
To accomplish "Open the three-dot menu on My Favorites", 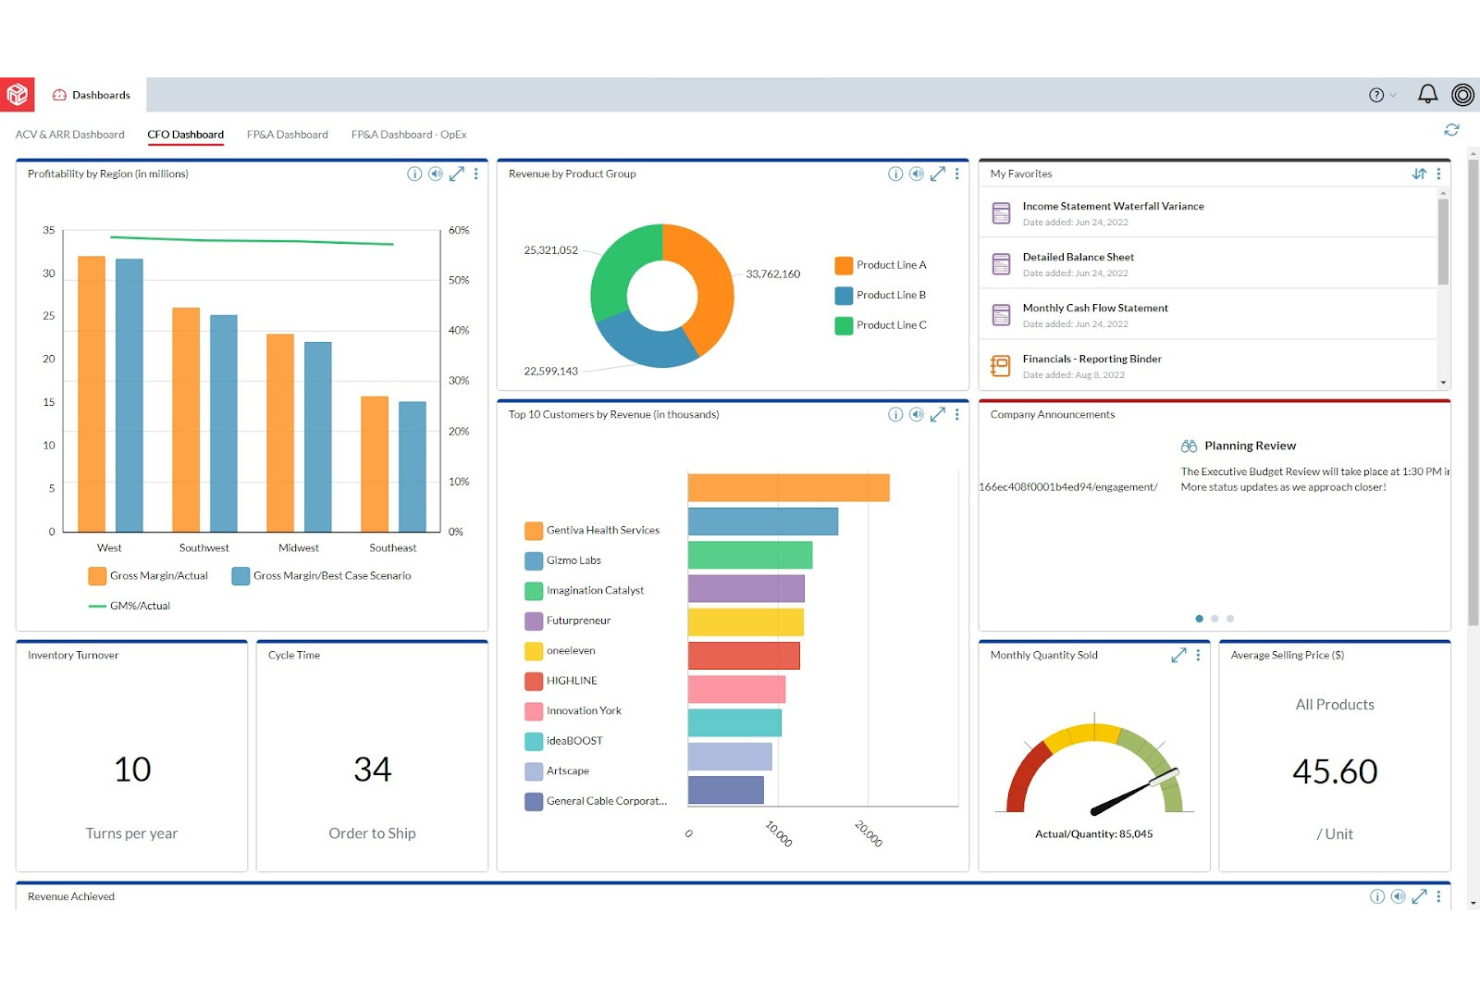I will (1437, 173).
